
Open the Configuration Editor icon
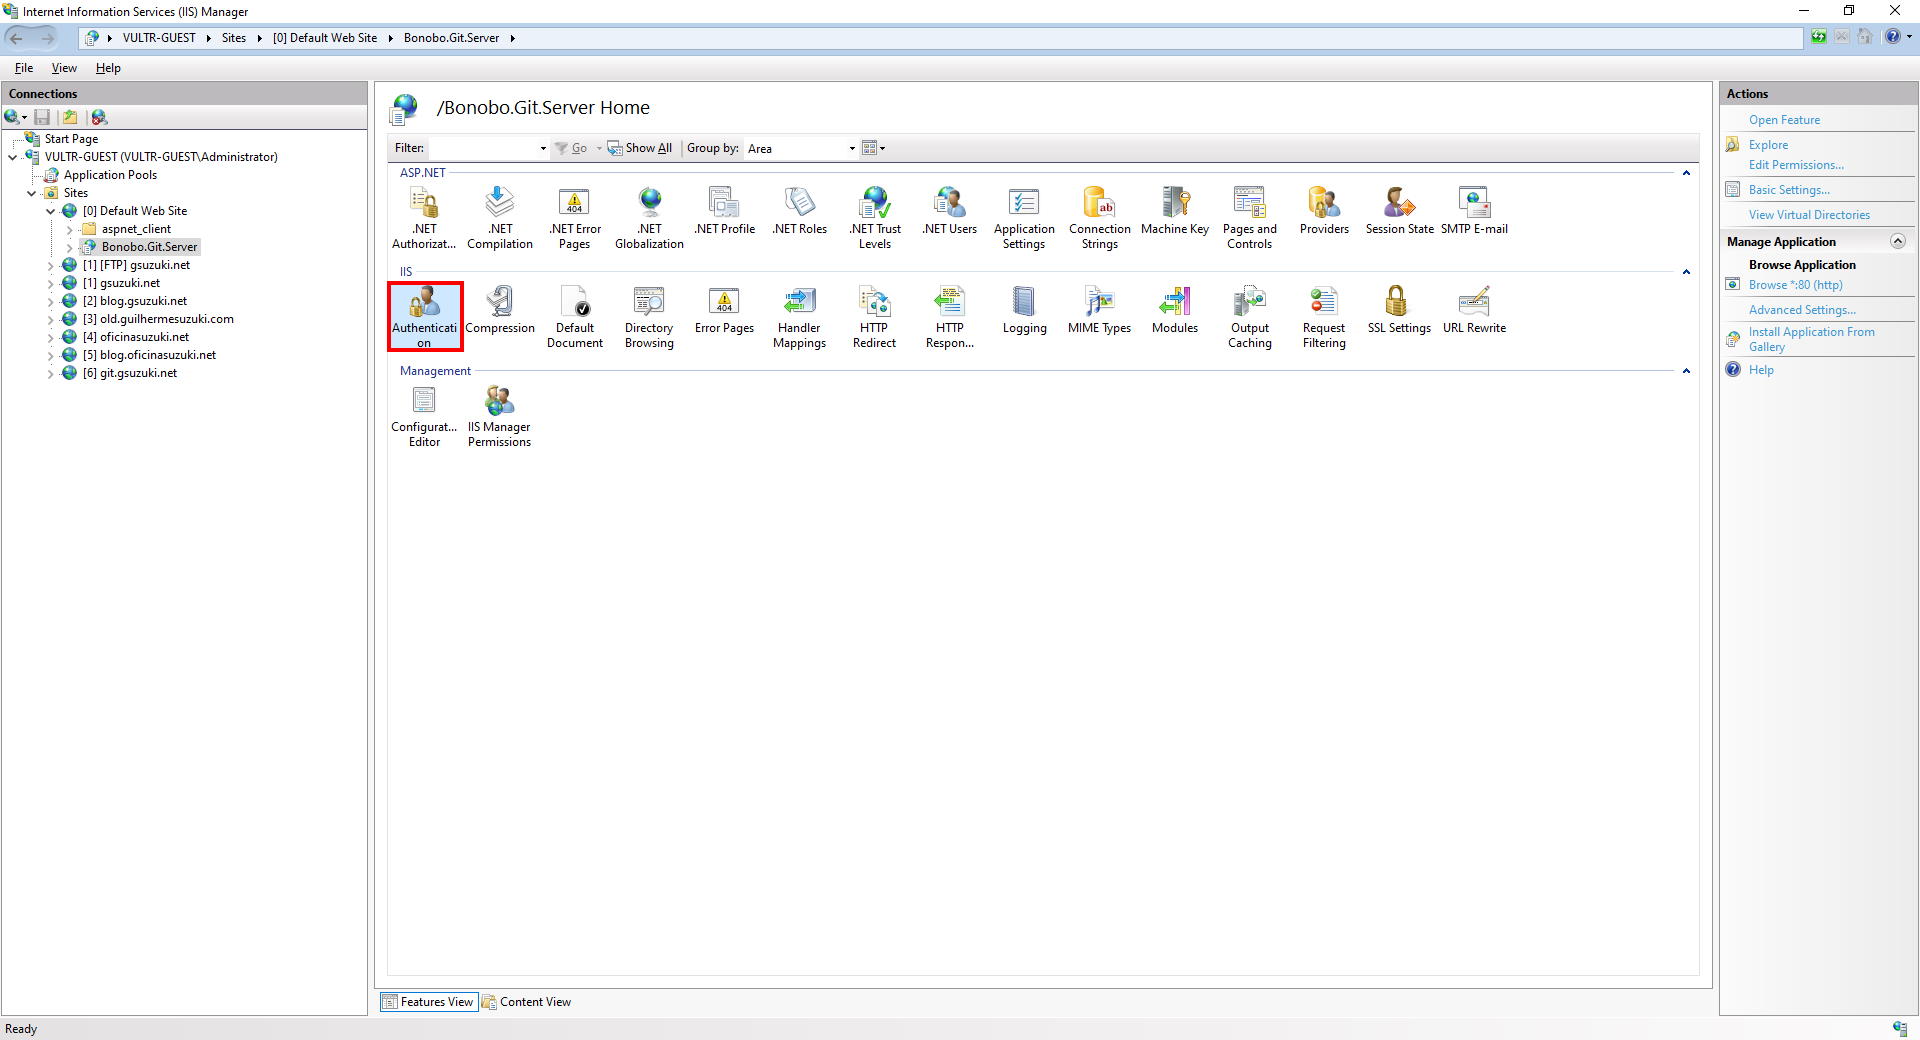click(424, 415)
